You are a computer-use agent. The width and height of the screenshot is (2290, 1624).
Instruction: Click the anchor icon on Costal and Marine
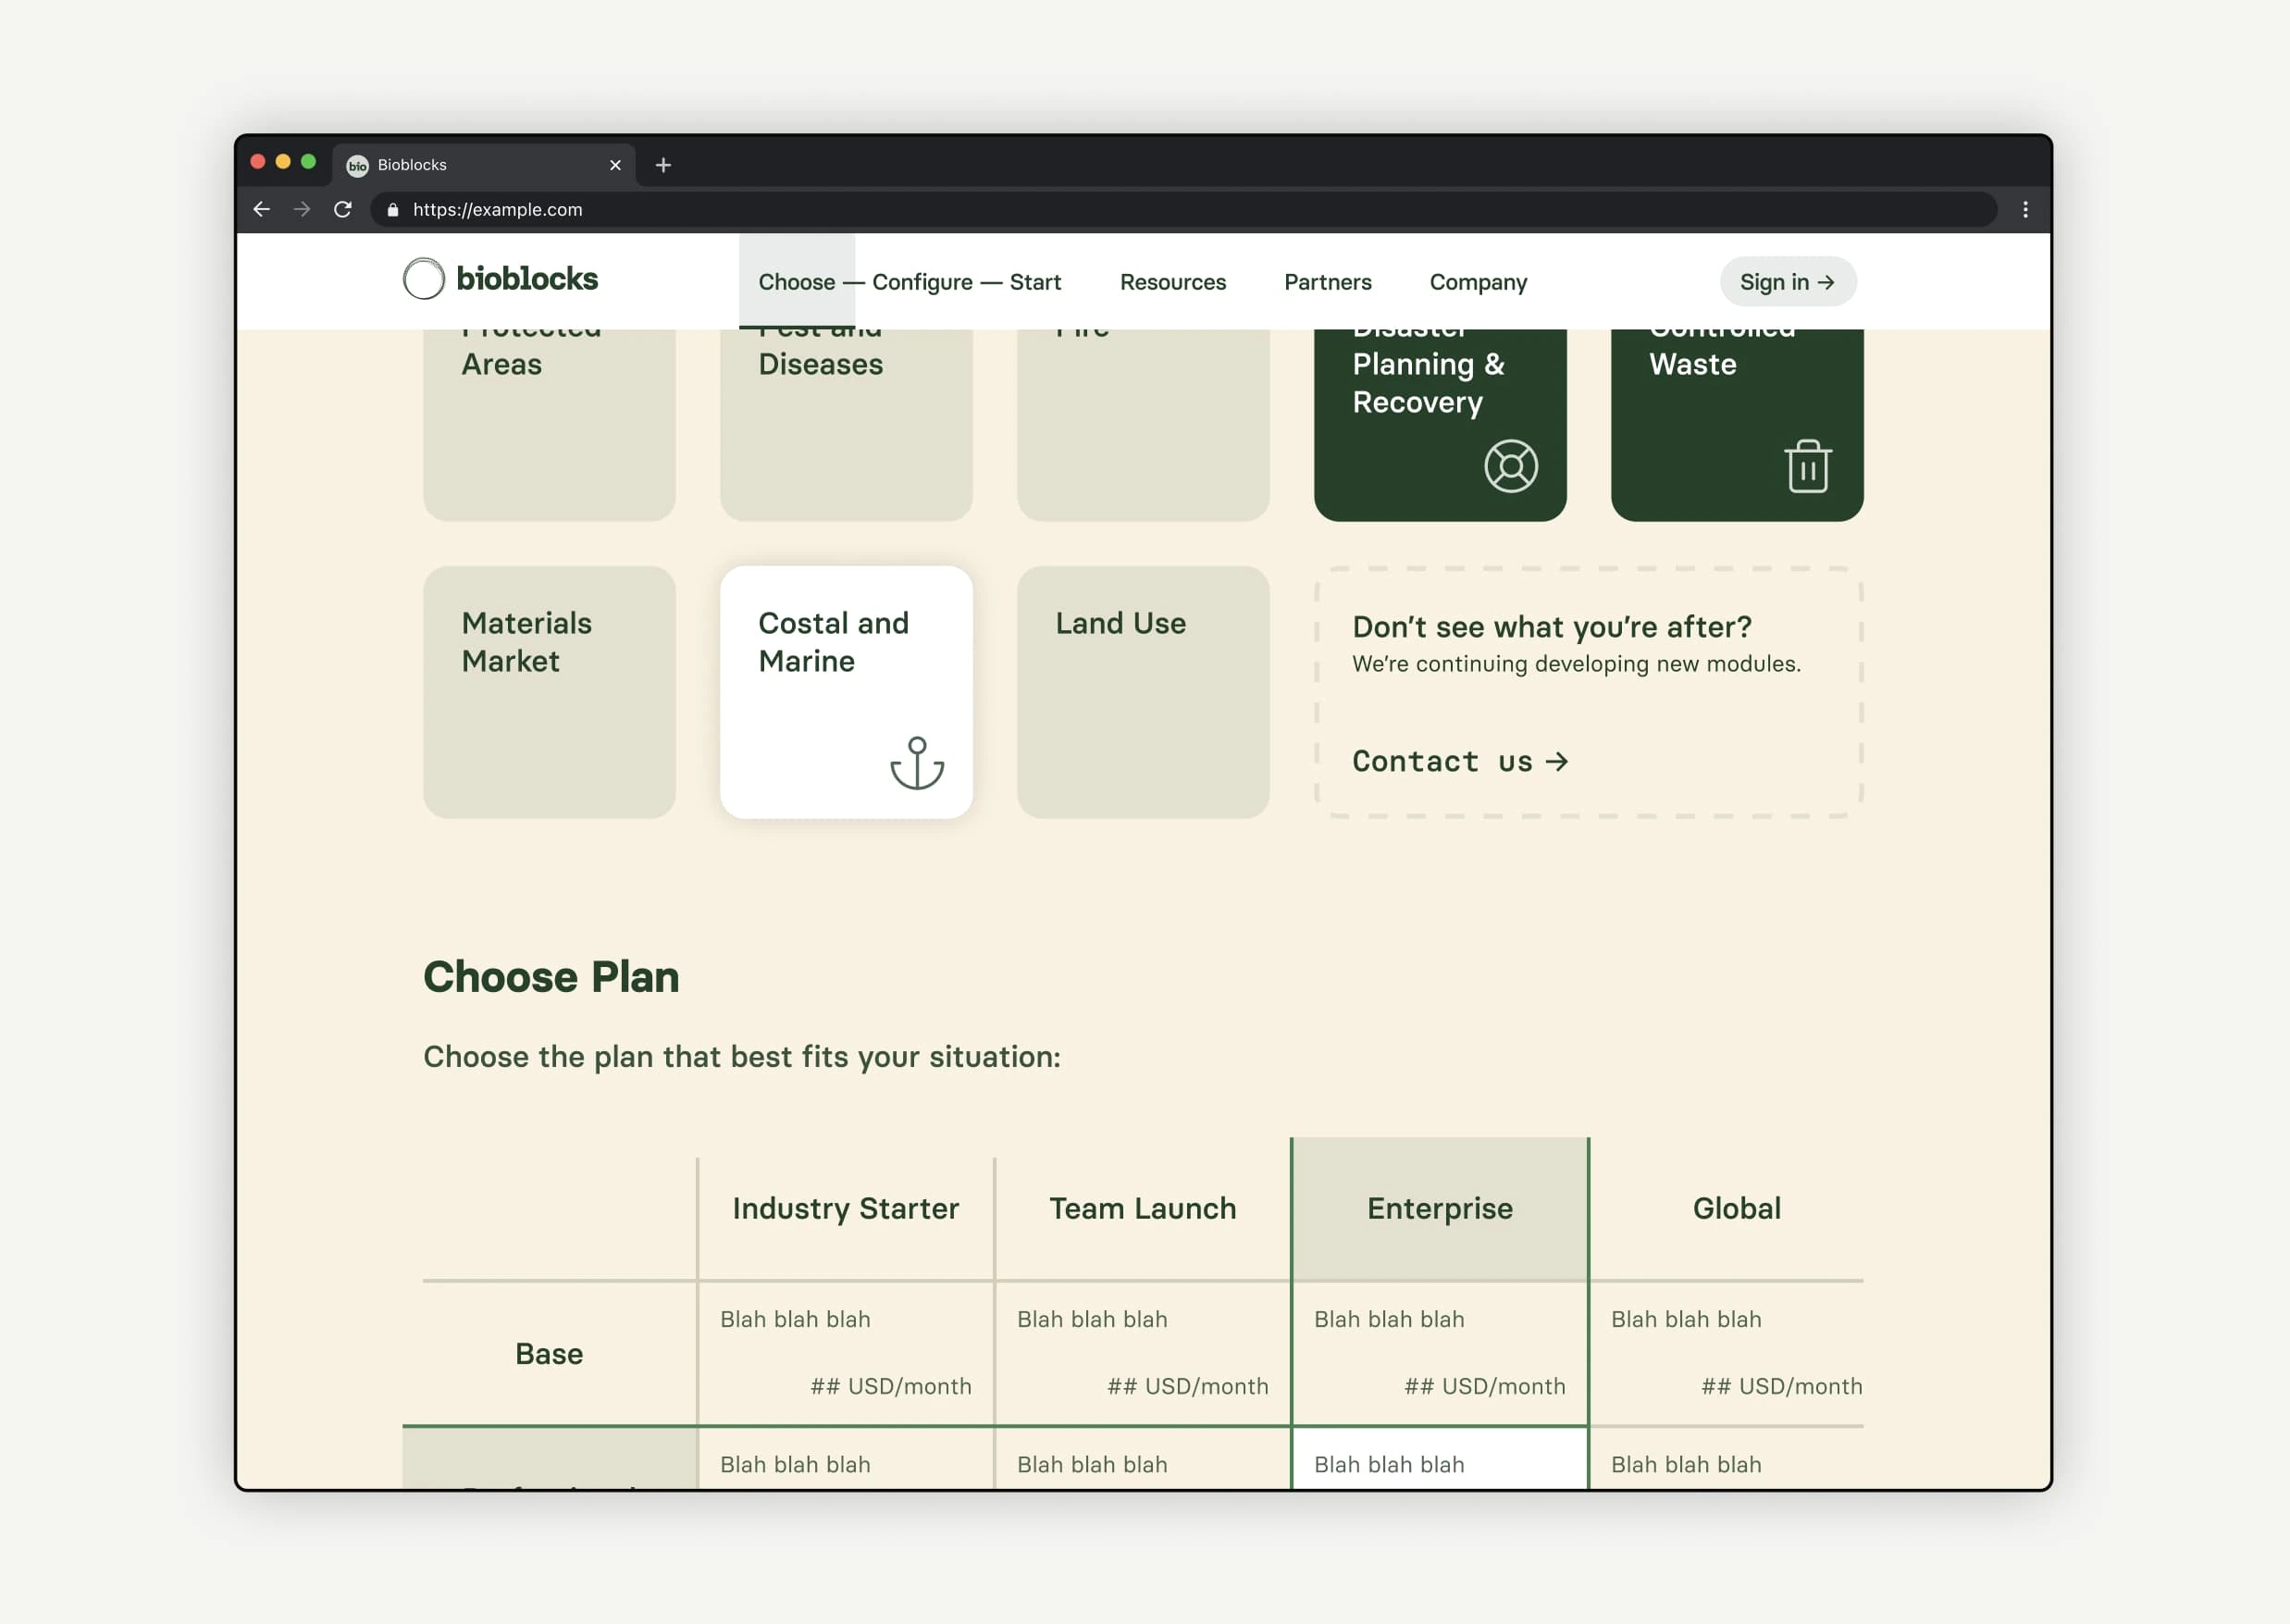[916, 763]
